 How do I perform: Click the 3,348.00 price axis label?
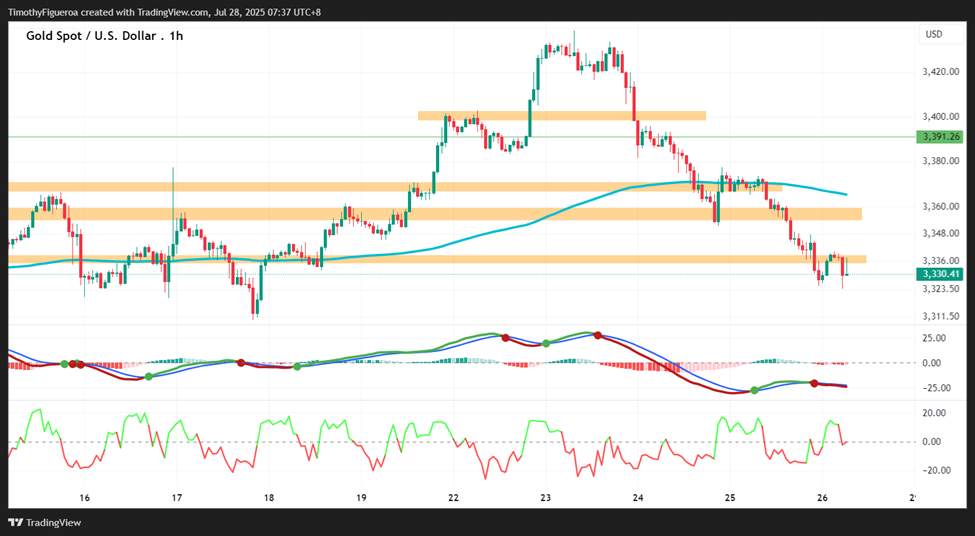point(939,234)
